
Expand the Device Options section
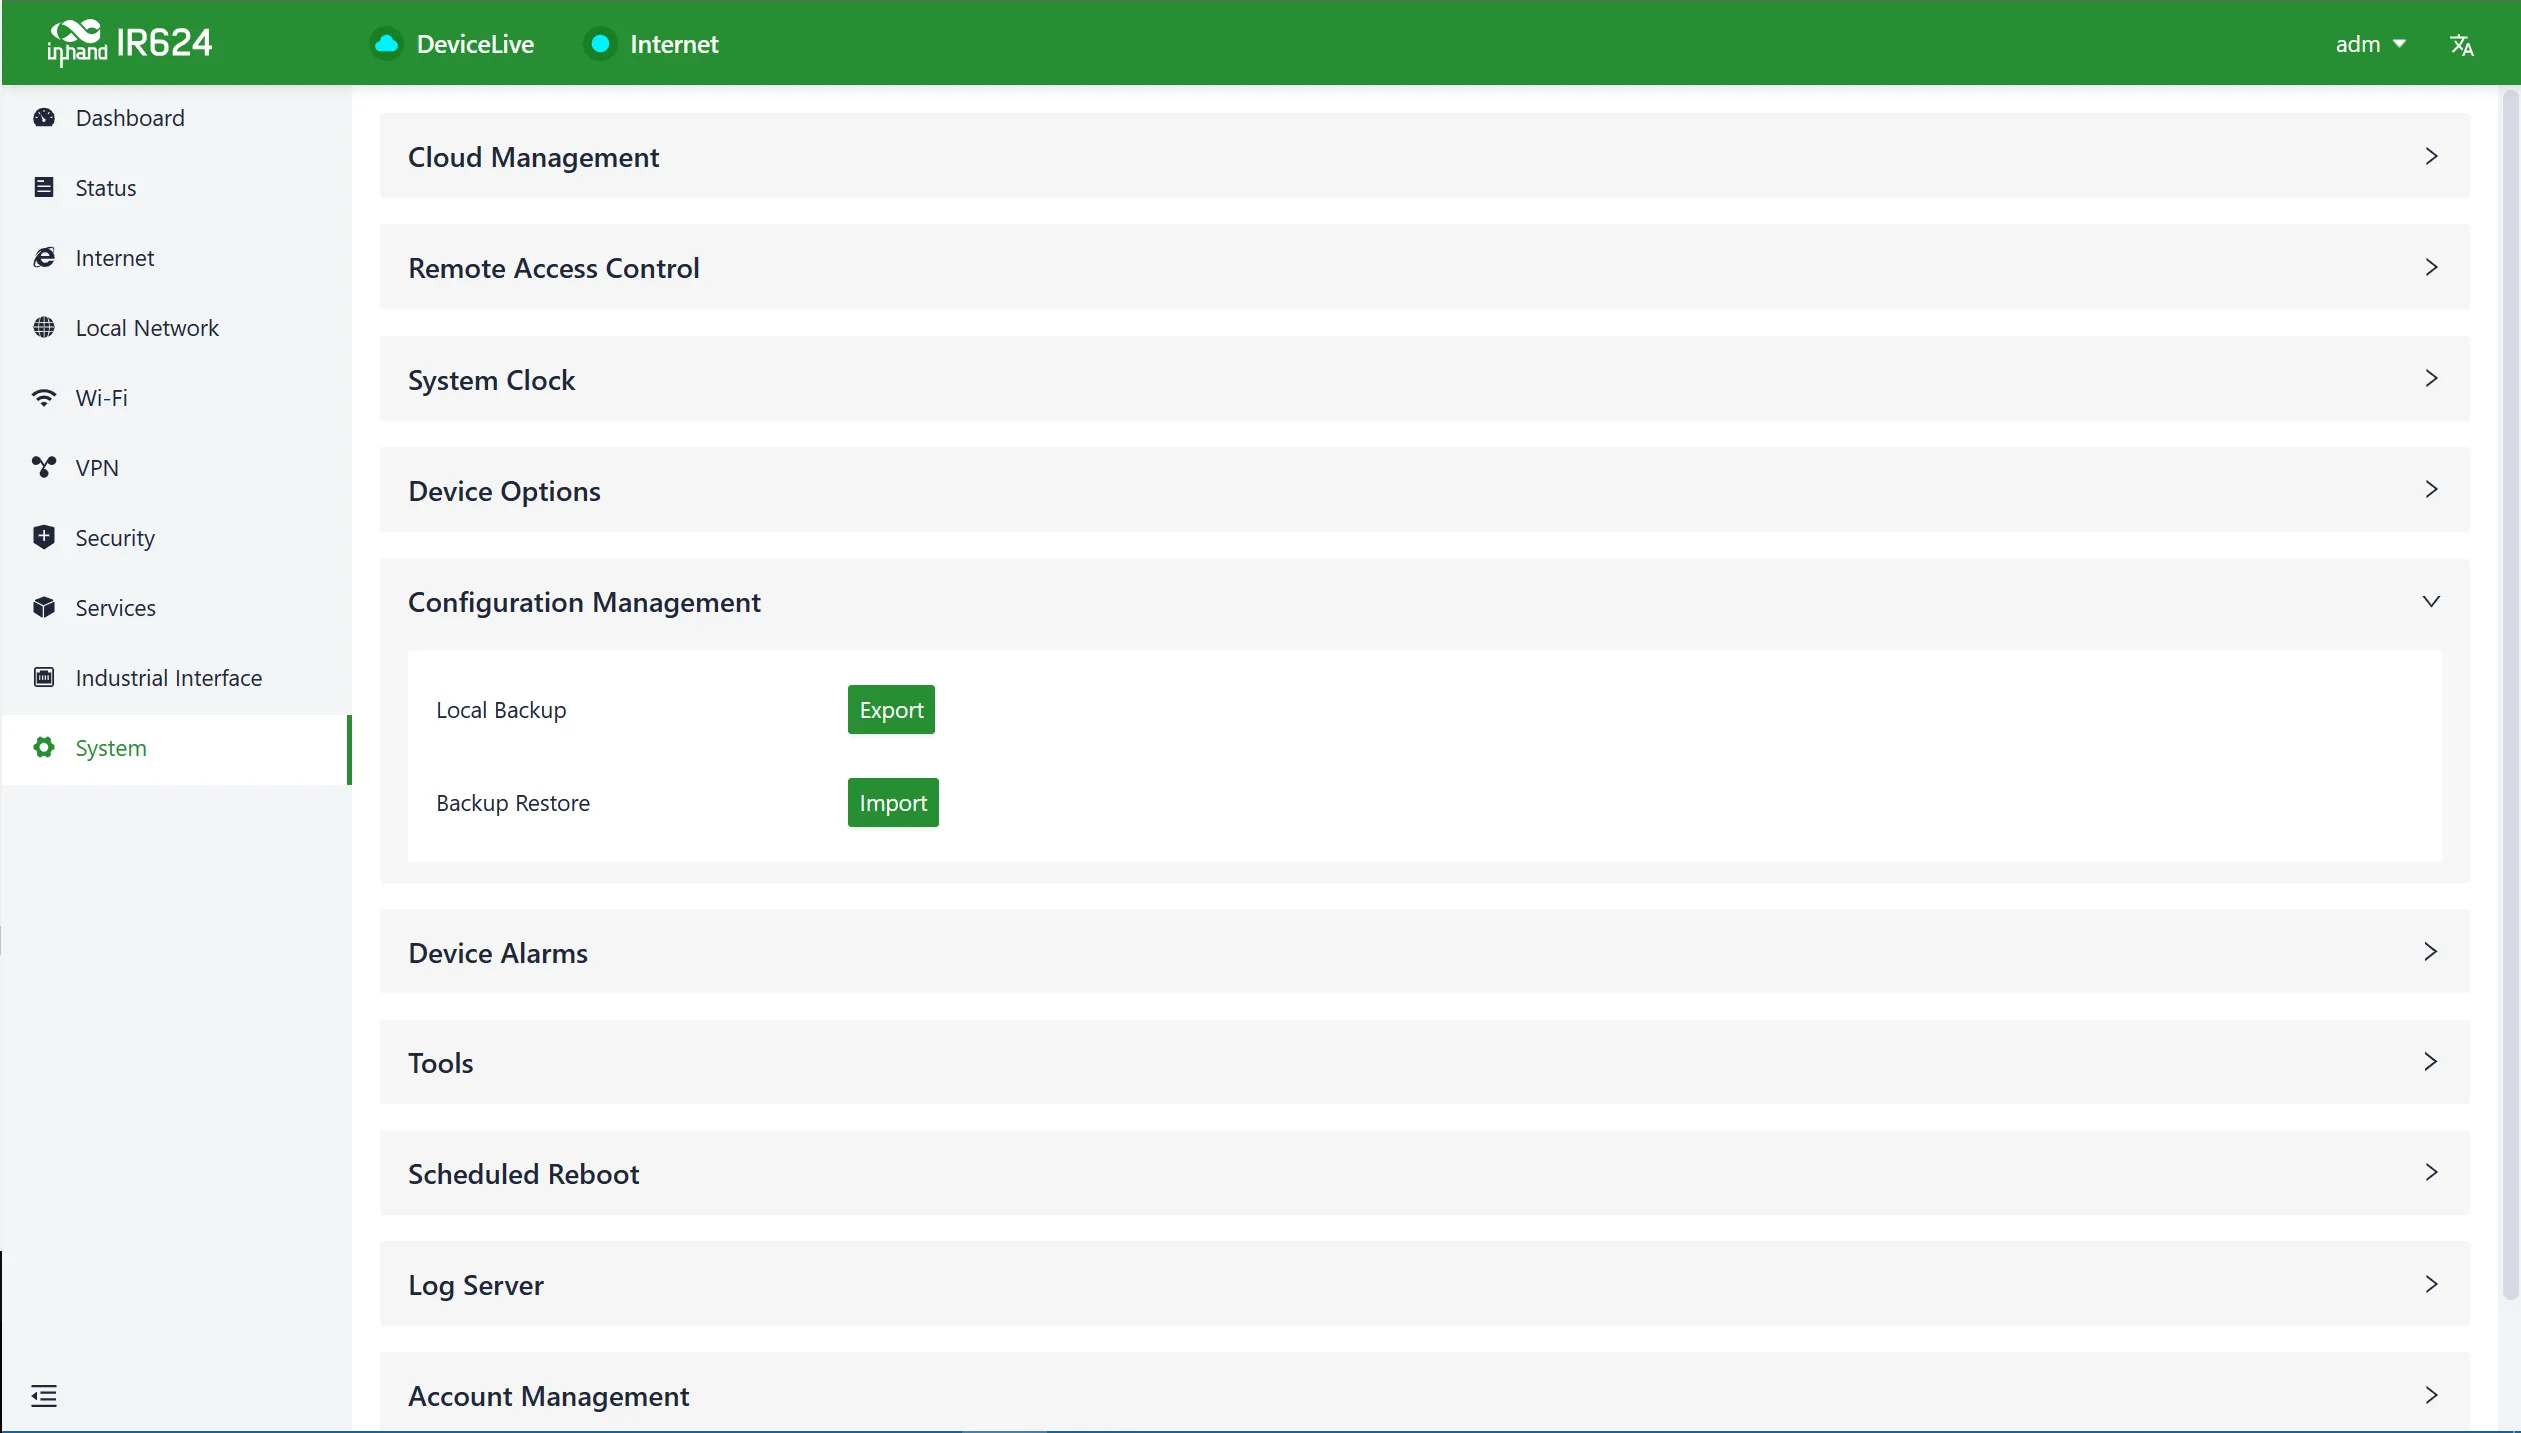point(1424,490)
